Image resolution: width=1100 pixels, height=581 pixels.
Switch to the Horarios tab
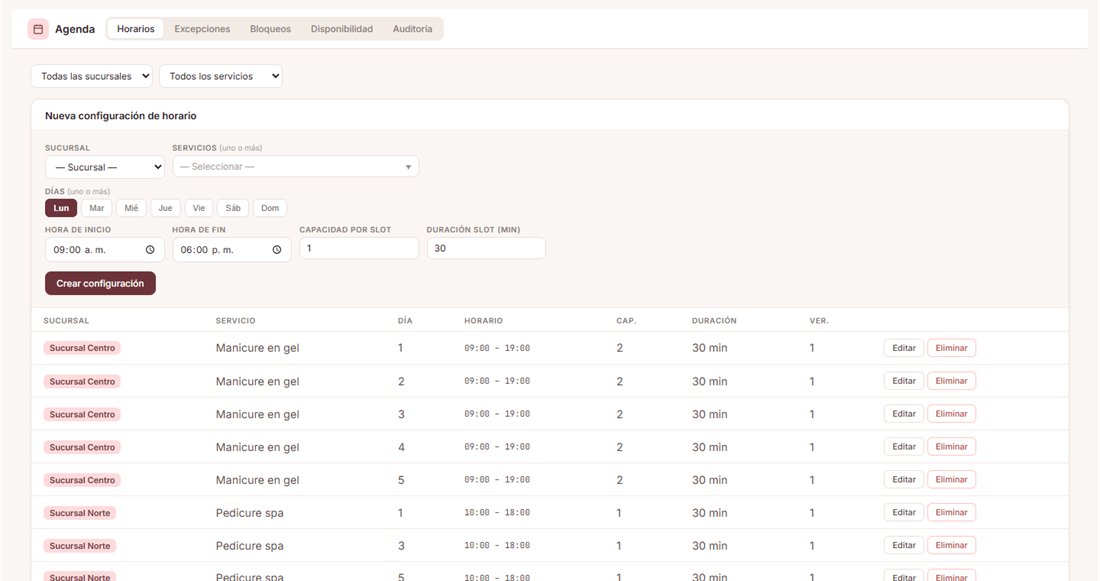point(135,29)
